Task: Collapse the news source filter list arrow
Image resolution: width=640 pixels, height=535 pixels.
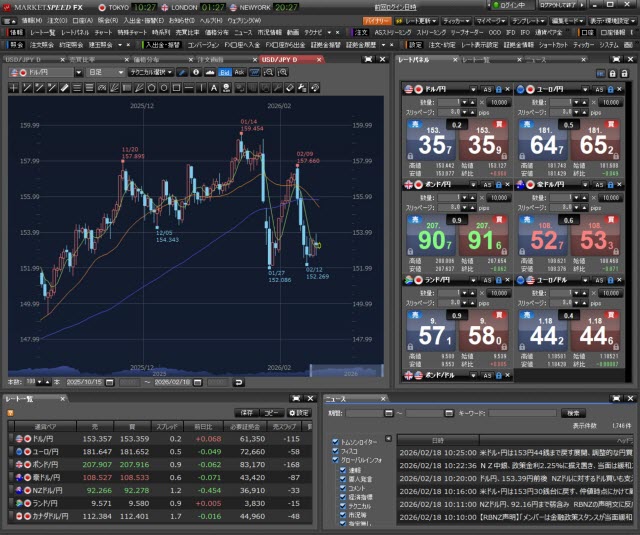Action: [388, 439]
